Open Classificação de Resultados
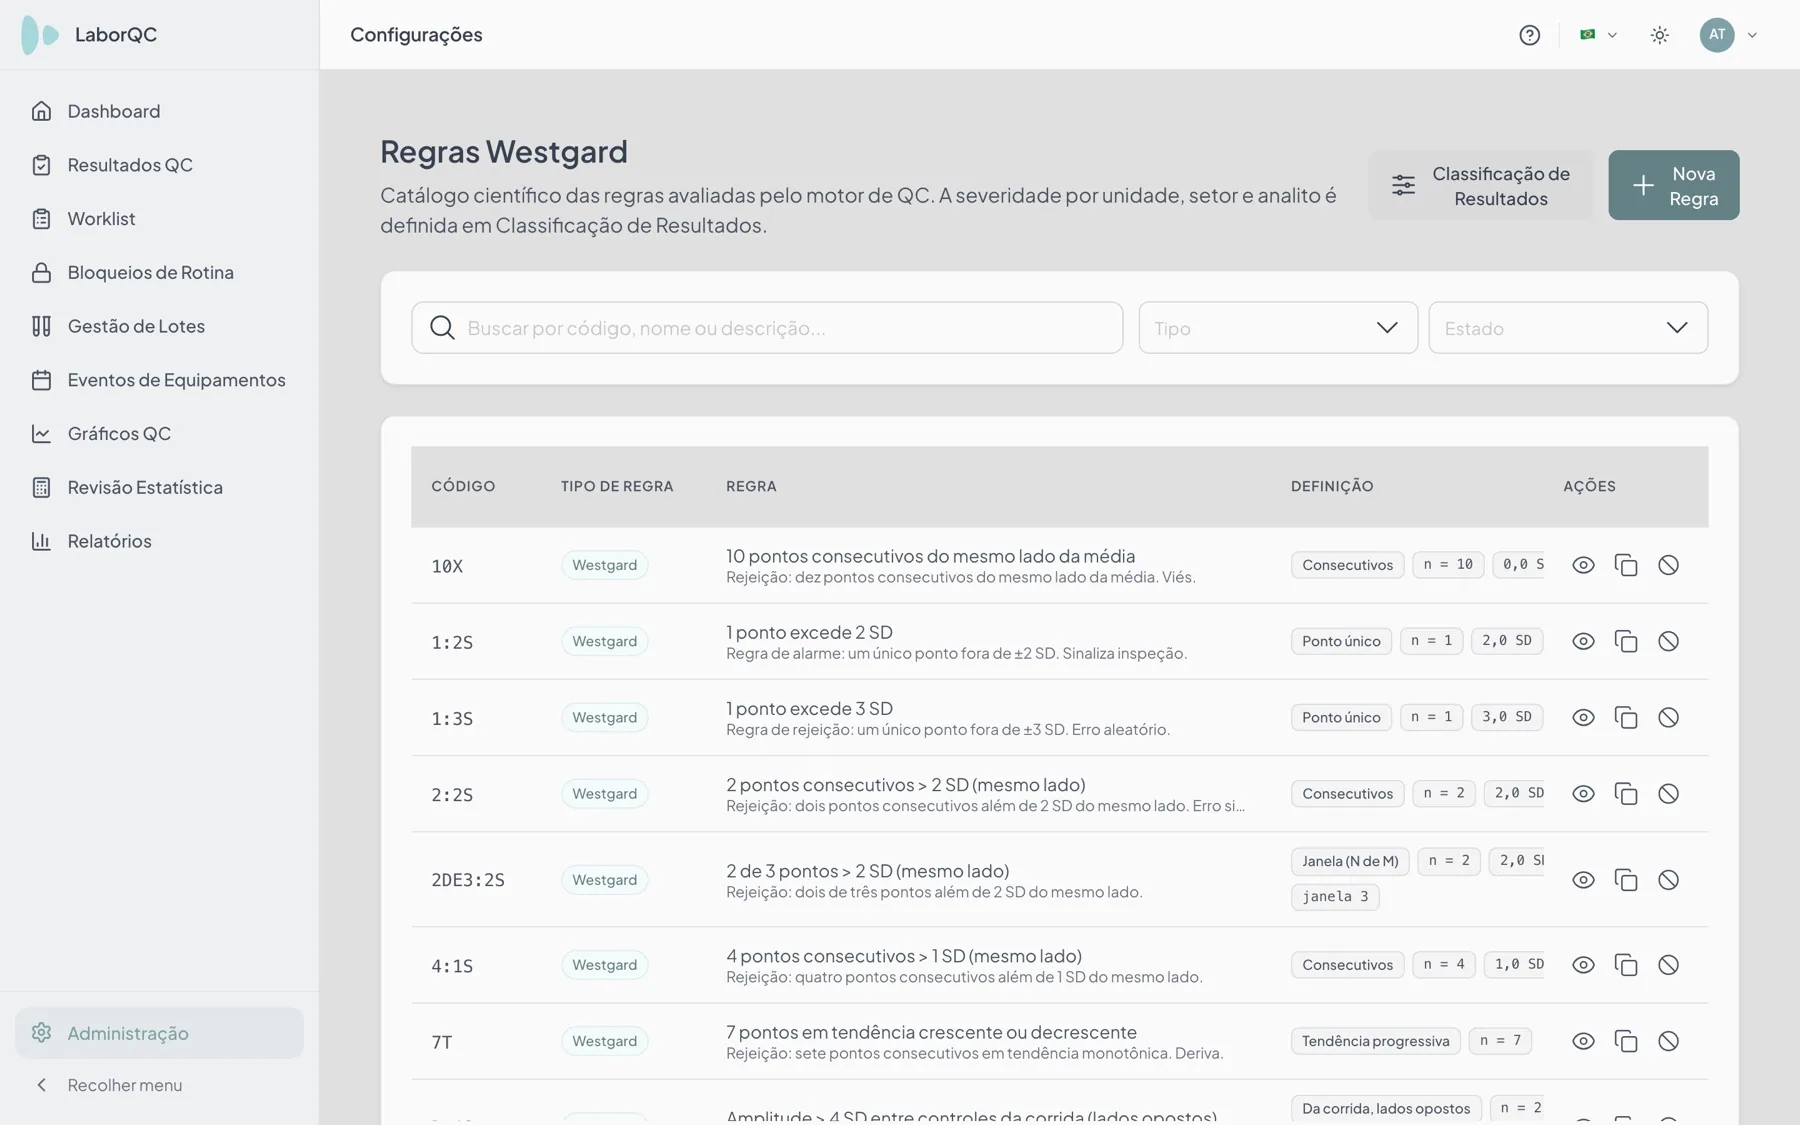 pos(1481,185)
